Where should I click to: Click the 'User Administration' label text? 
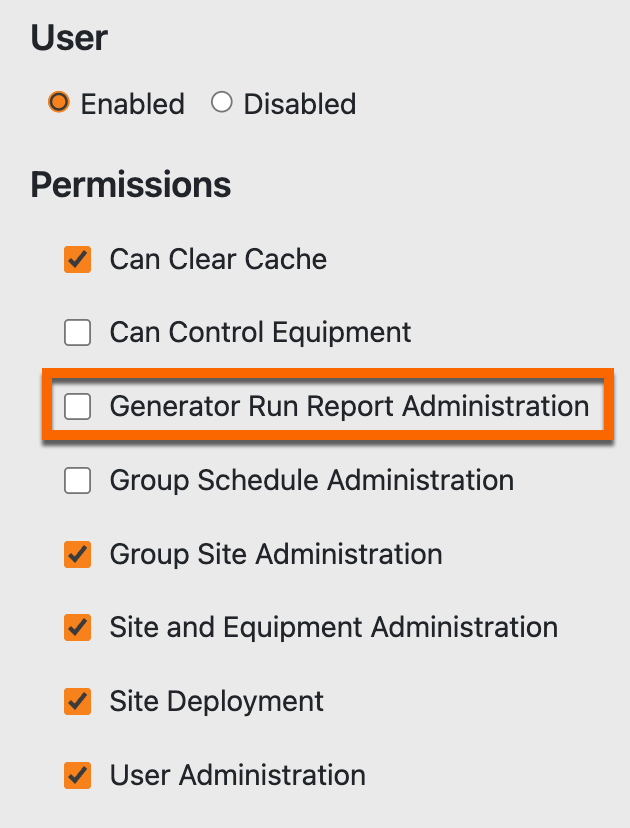click(x=237, y=775)
